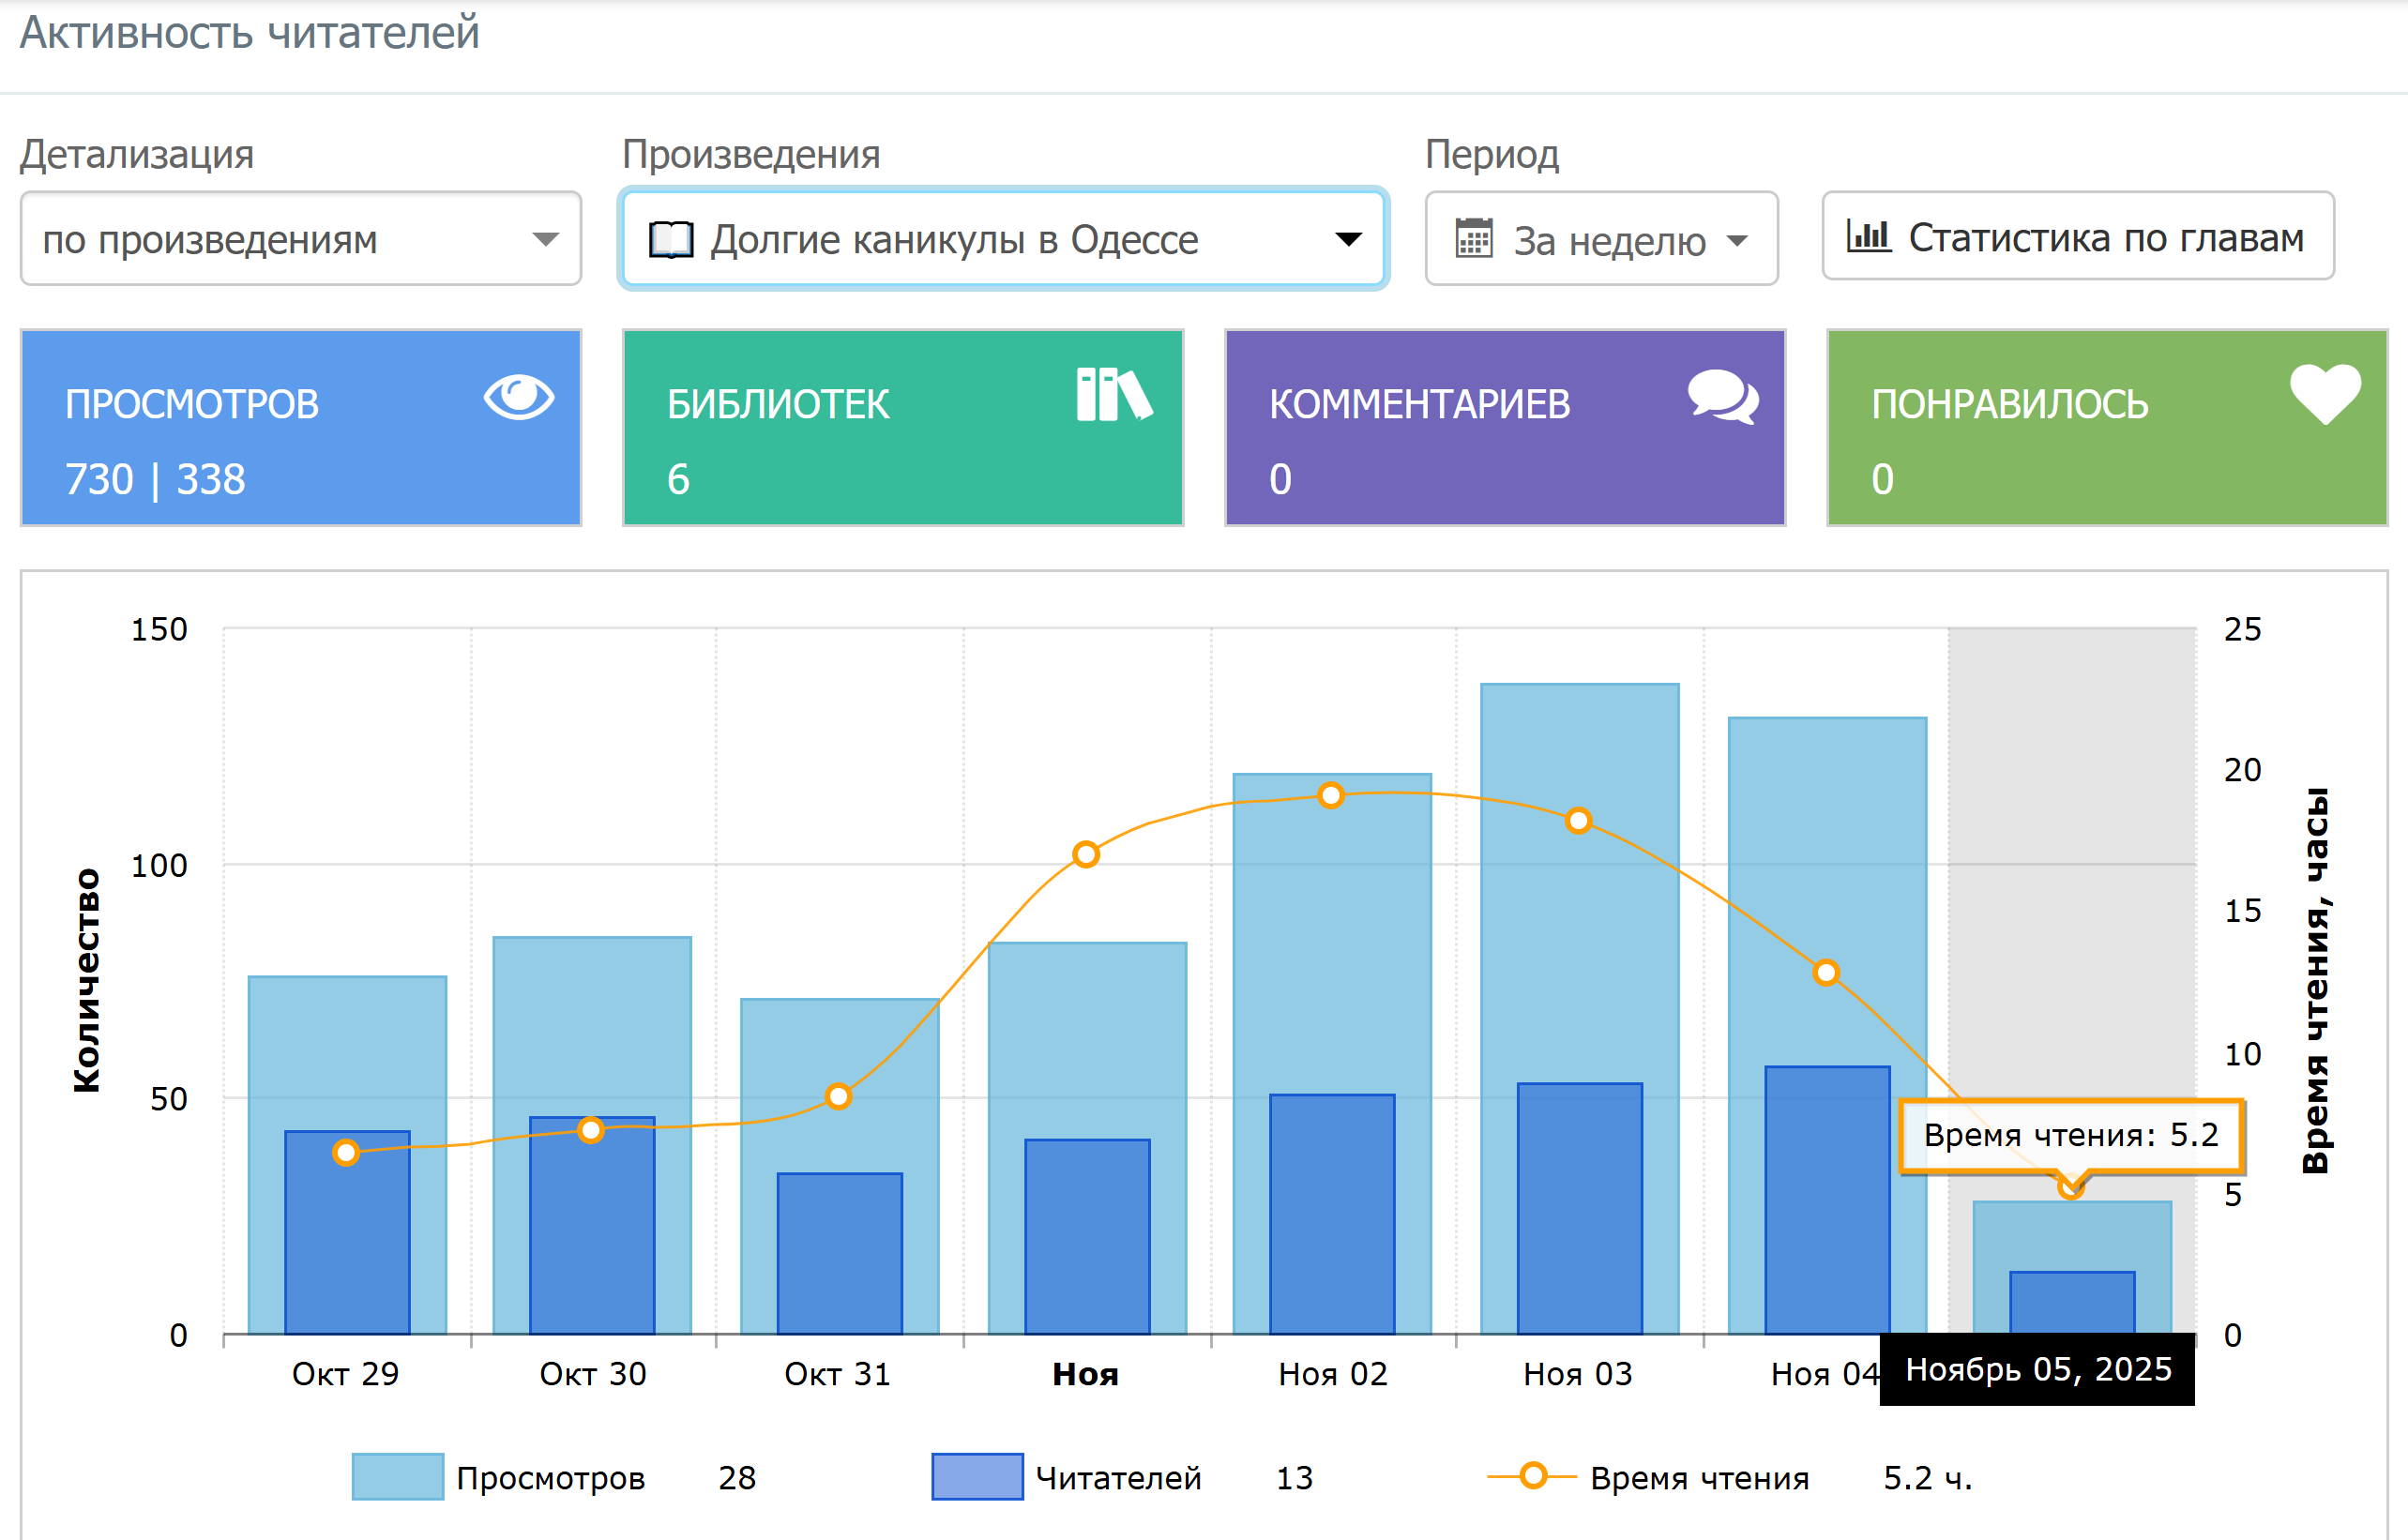Click the open book icon in Произведения selector
Image resolution: width=2408 pixels, height=1540 pixels.
671,240
